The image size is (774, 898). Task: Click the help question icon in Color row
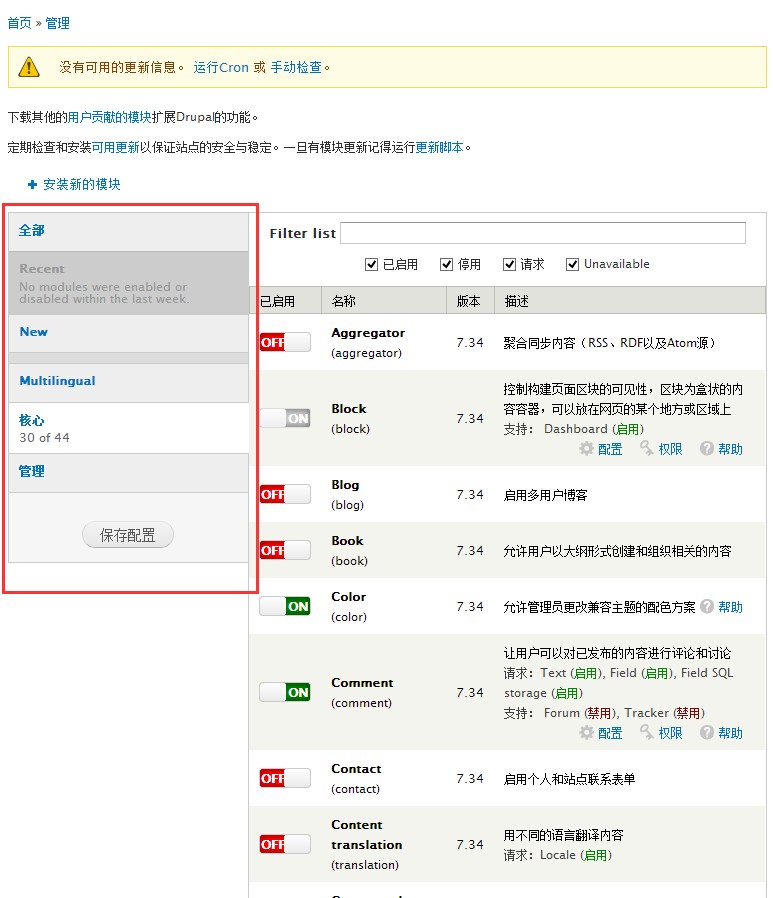707,606
